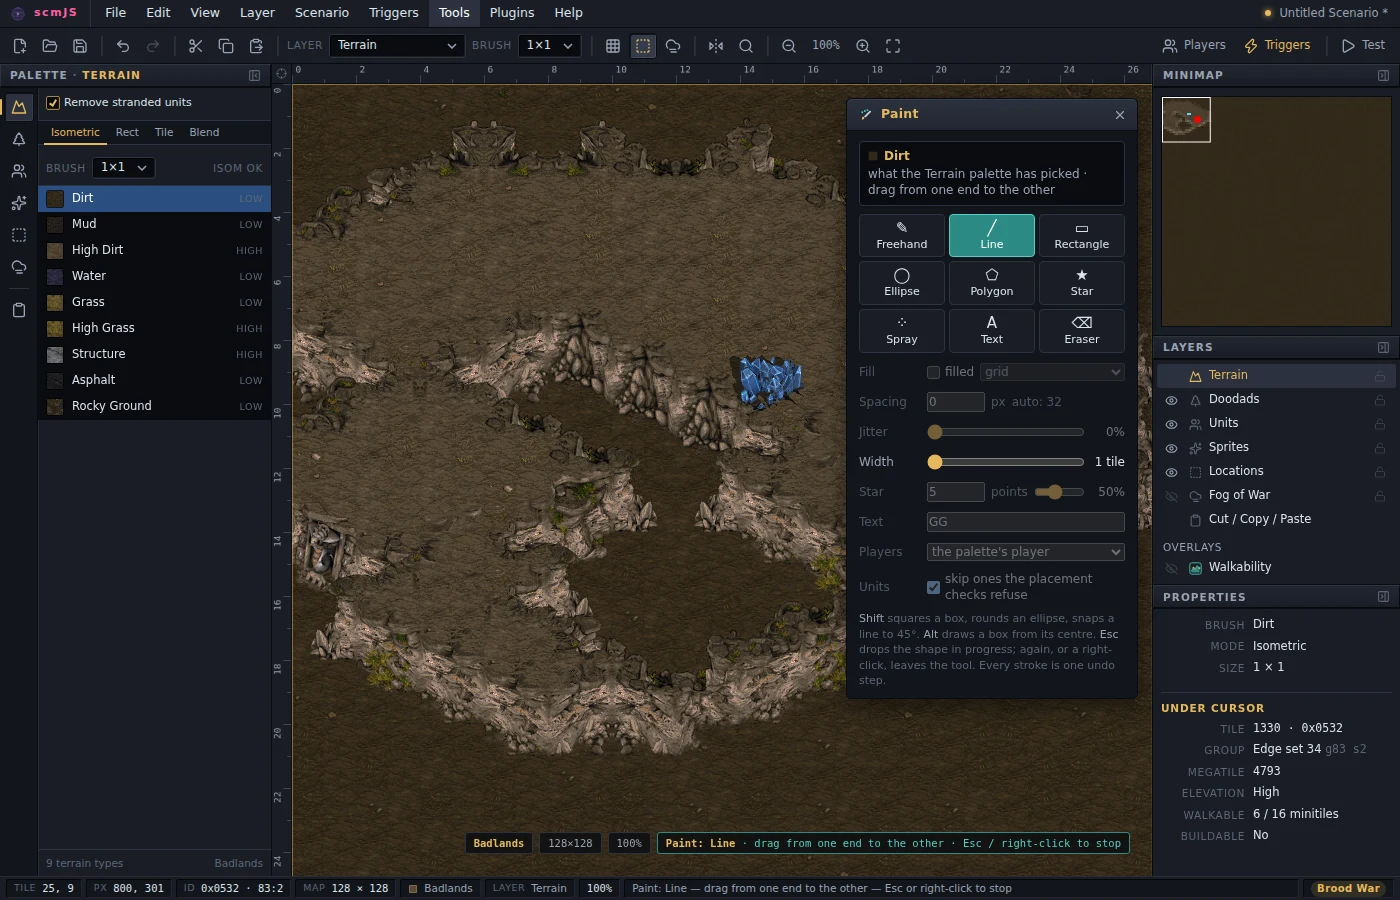This screenshot has width=1400, height=900.
Task: Open the Plugins menu
Action: 512,13
